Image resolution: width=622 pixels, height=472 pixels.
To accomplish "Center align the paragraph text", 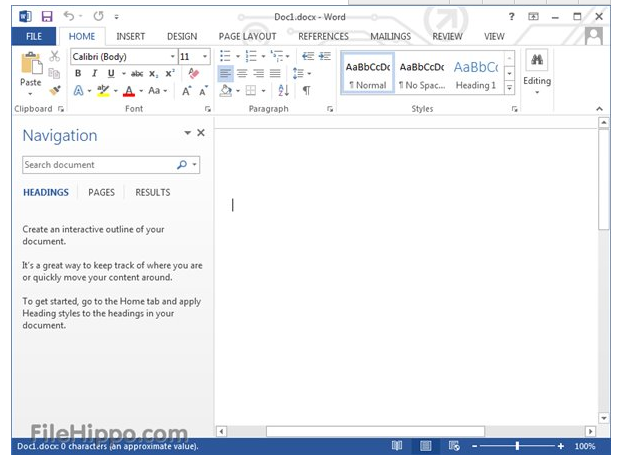I will point(242,73).
